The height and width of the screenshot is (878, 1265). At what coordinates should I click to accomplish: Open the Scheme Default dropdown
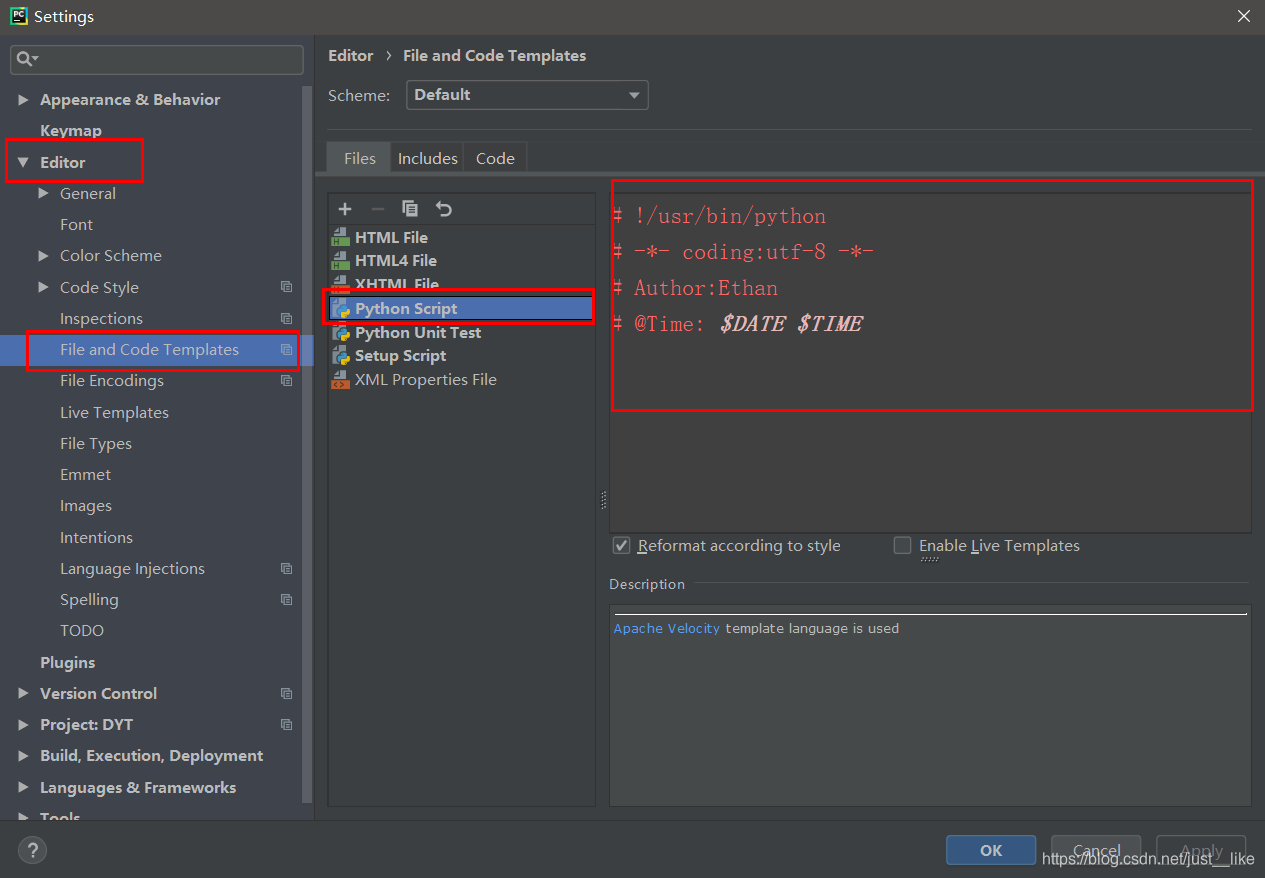527,95
